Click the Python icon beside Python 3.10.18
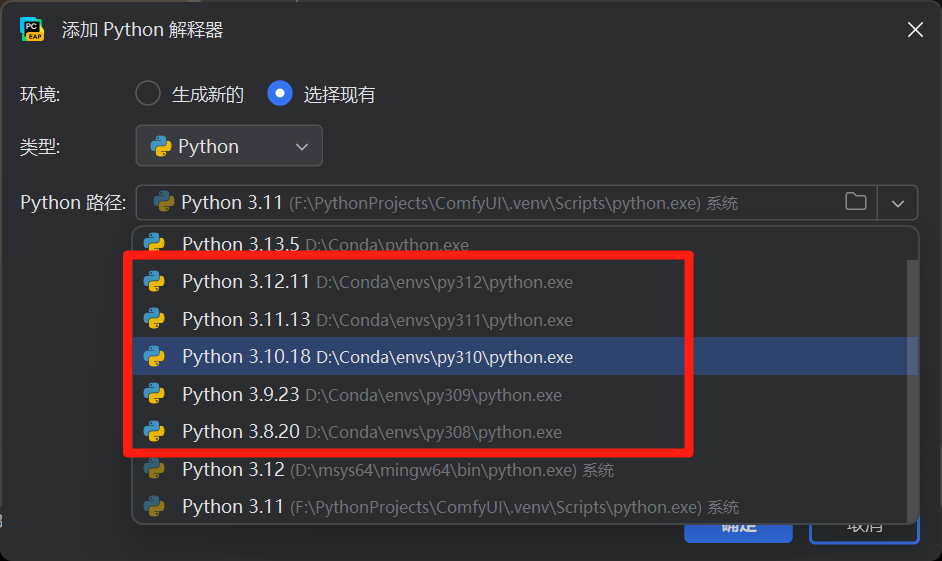 [154, 356]
